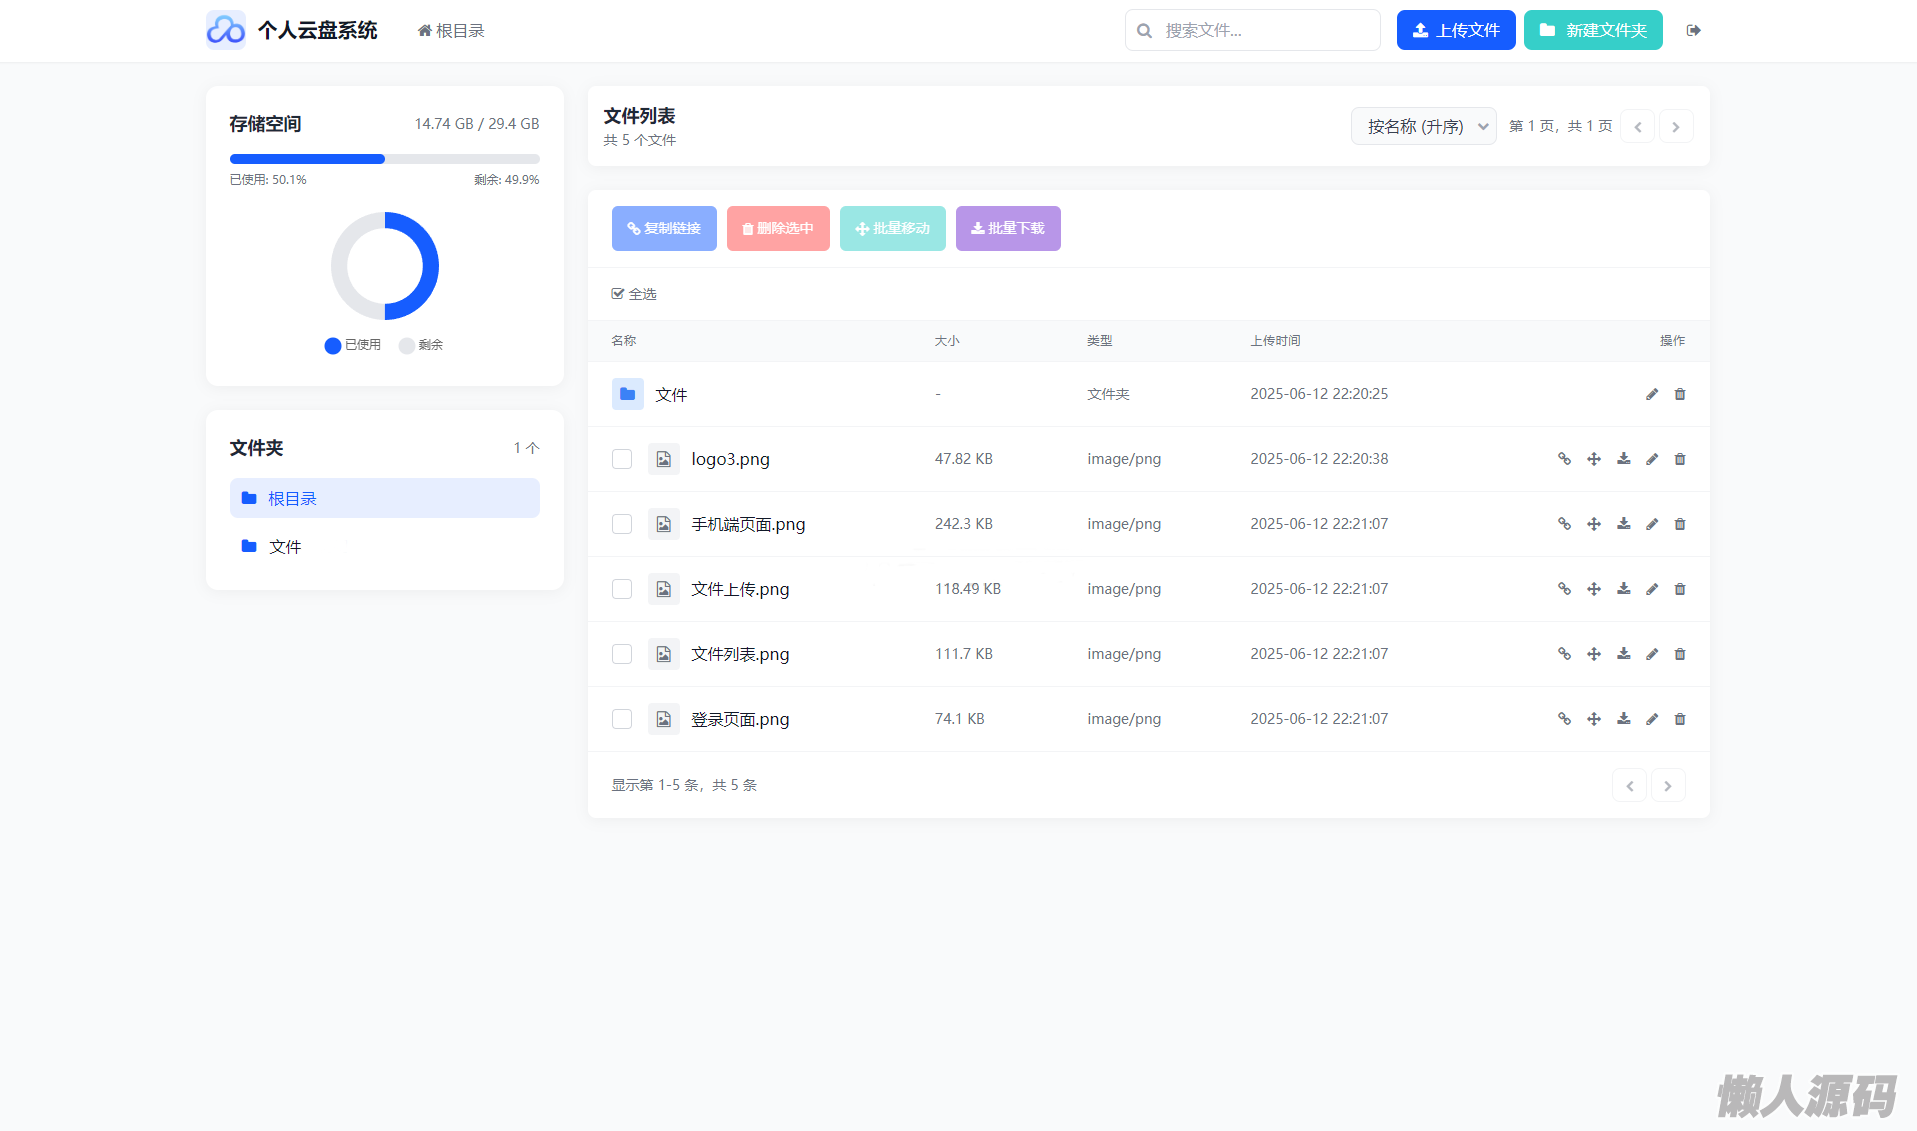The height and width of the screenshot is (1131, 1917).
Task: Rename pencil icon for 文件列表.png
Action: 1652,654
